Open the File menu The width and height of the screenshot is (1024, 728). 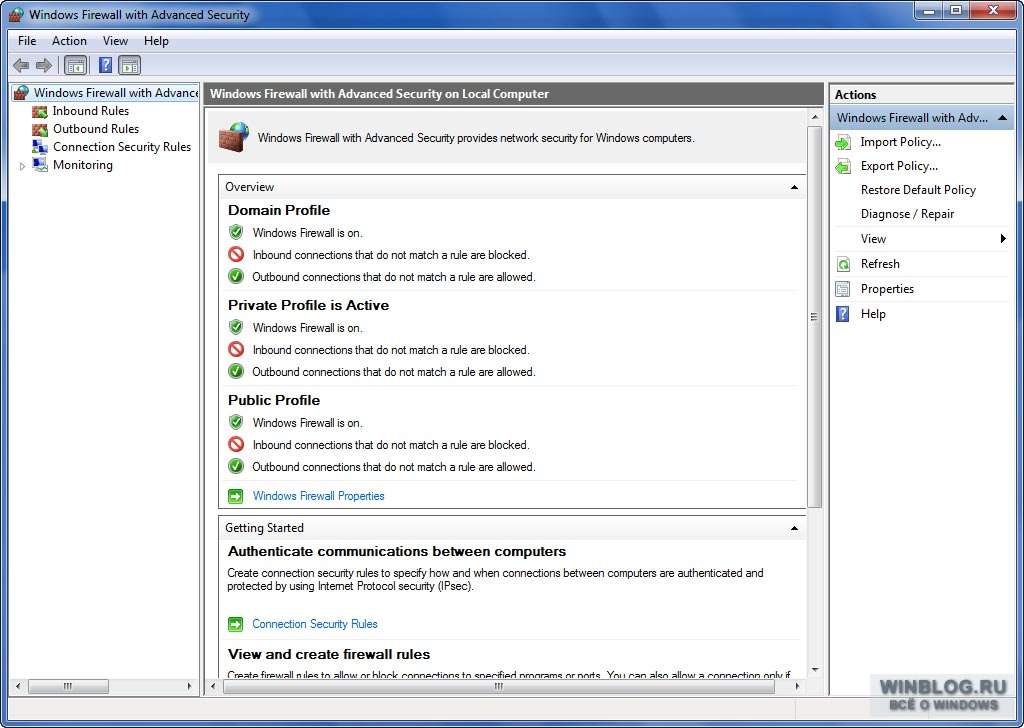coord(27,40)
